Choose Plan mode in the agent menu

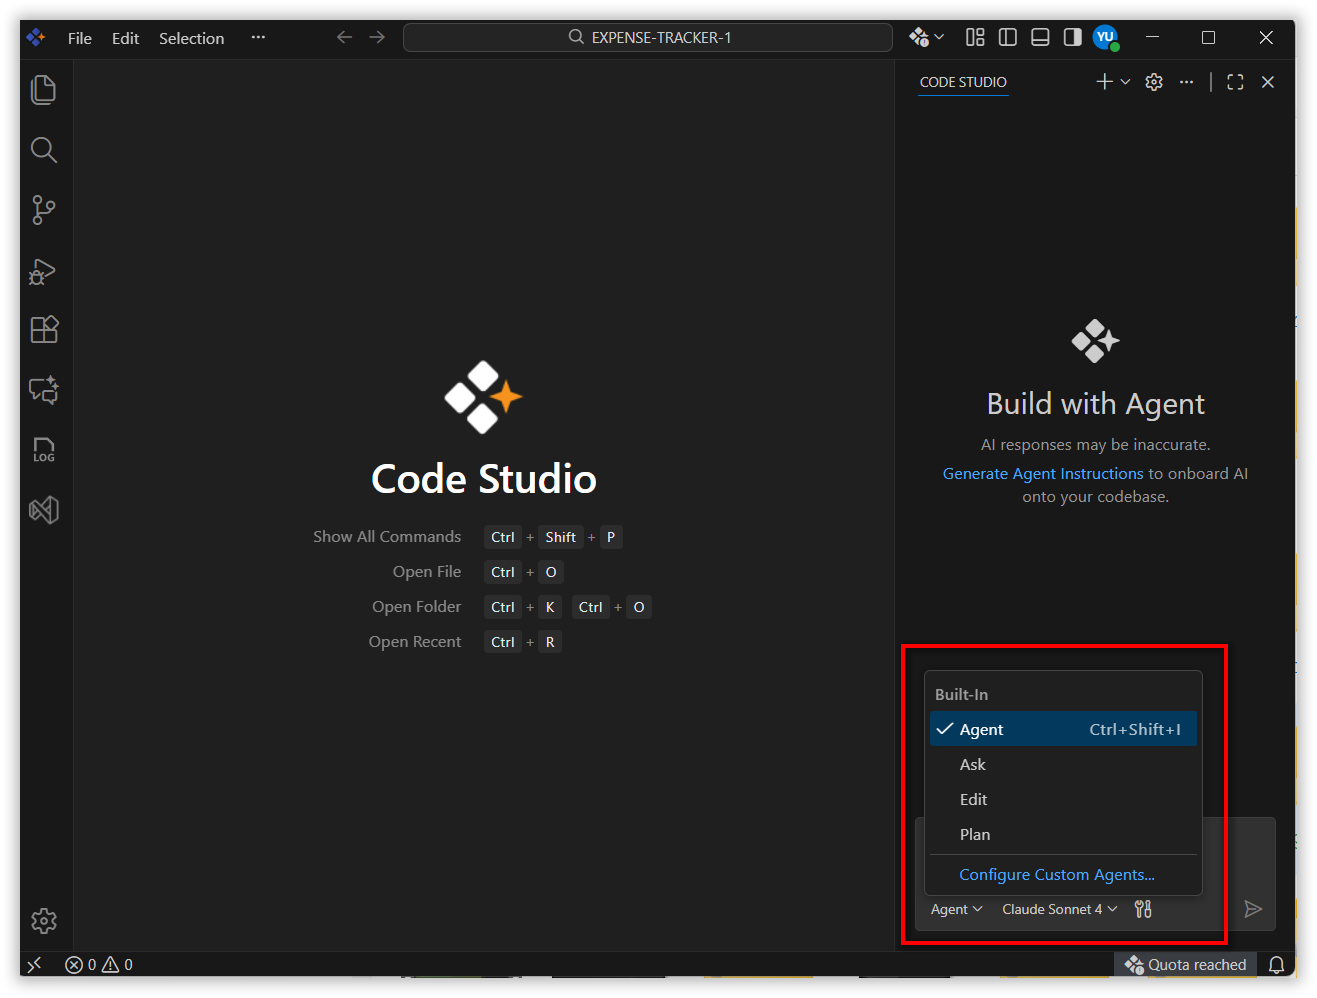[x=975, y=835]
